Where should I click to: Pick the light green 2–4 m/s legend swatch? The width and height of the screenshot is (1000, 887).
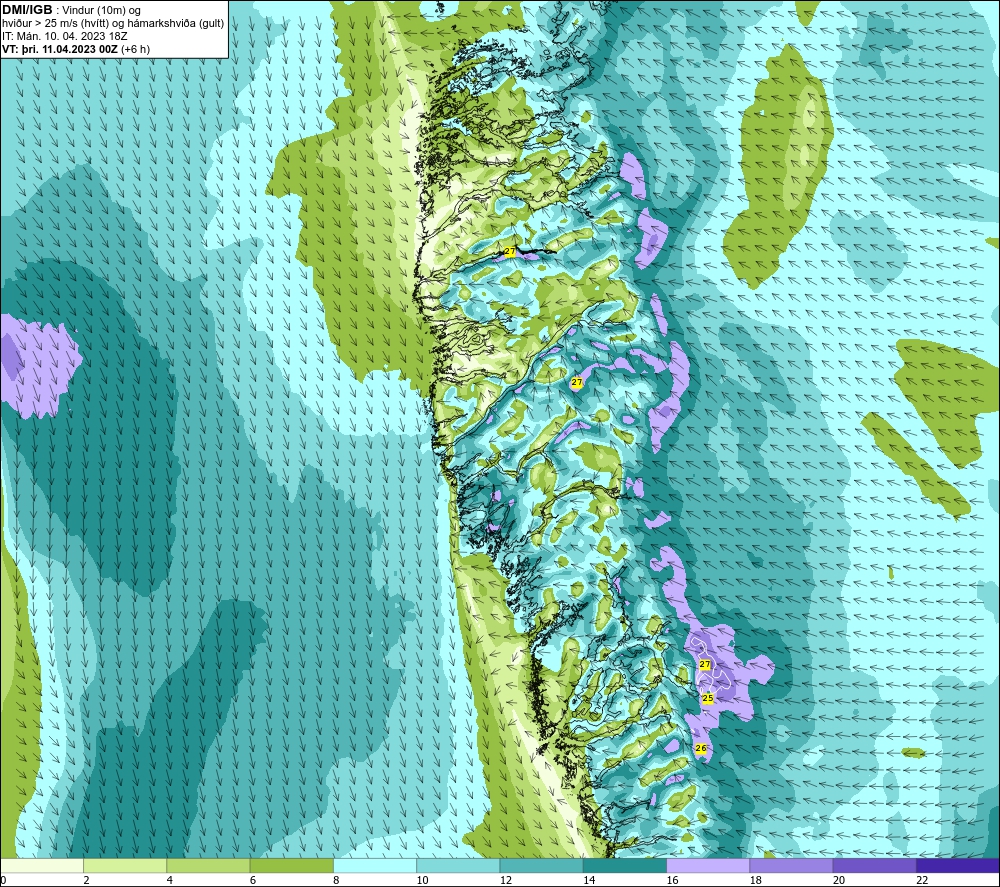[125, 865]
